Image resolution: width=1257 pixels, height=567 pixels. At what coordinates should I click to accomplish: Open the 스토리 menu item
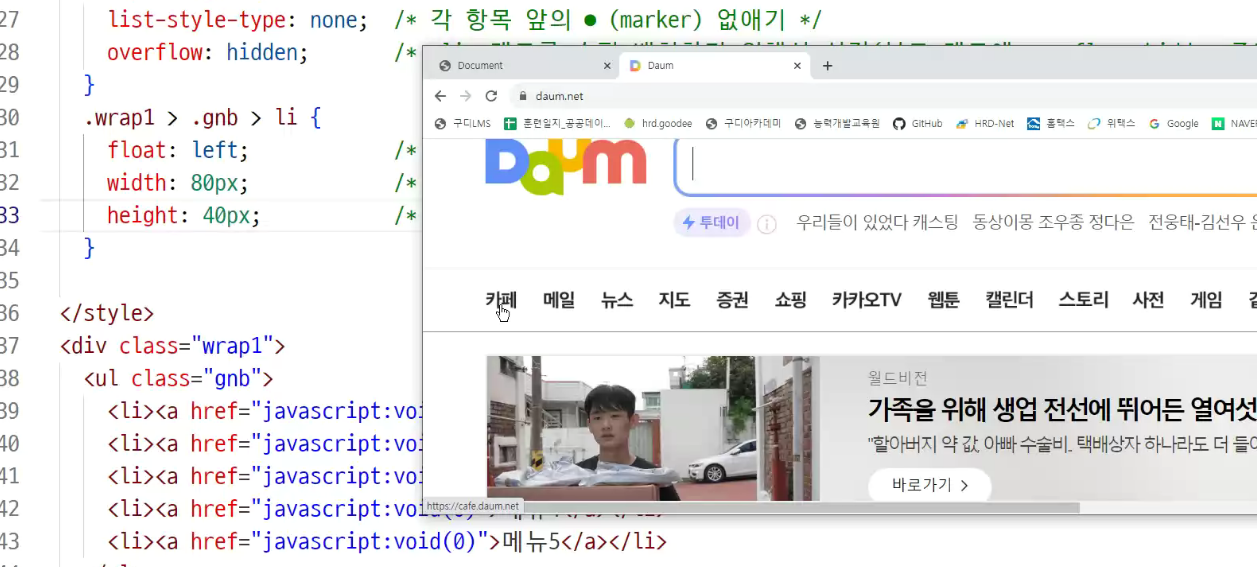coord(1083,300)
